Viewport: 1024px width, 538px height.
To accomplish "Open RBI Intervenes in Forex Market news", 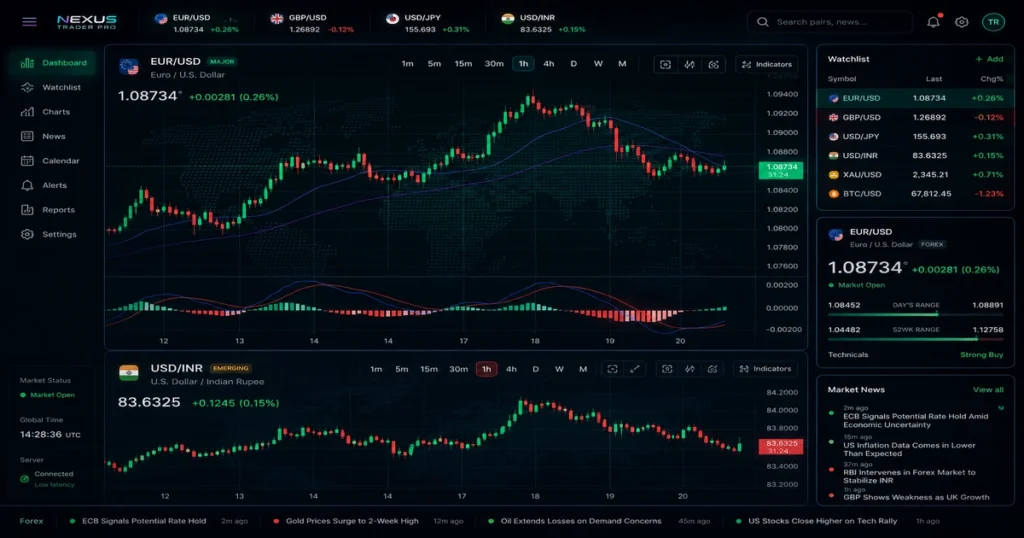I will [909, 476].
